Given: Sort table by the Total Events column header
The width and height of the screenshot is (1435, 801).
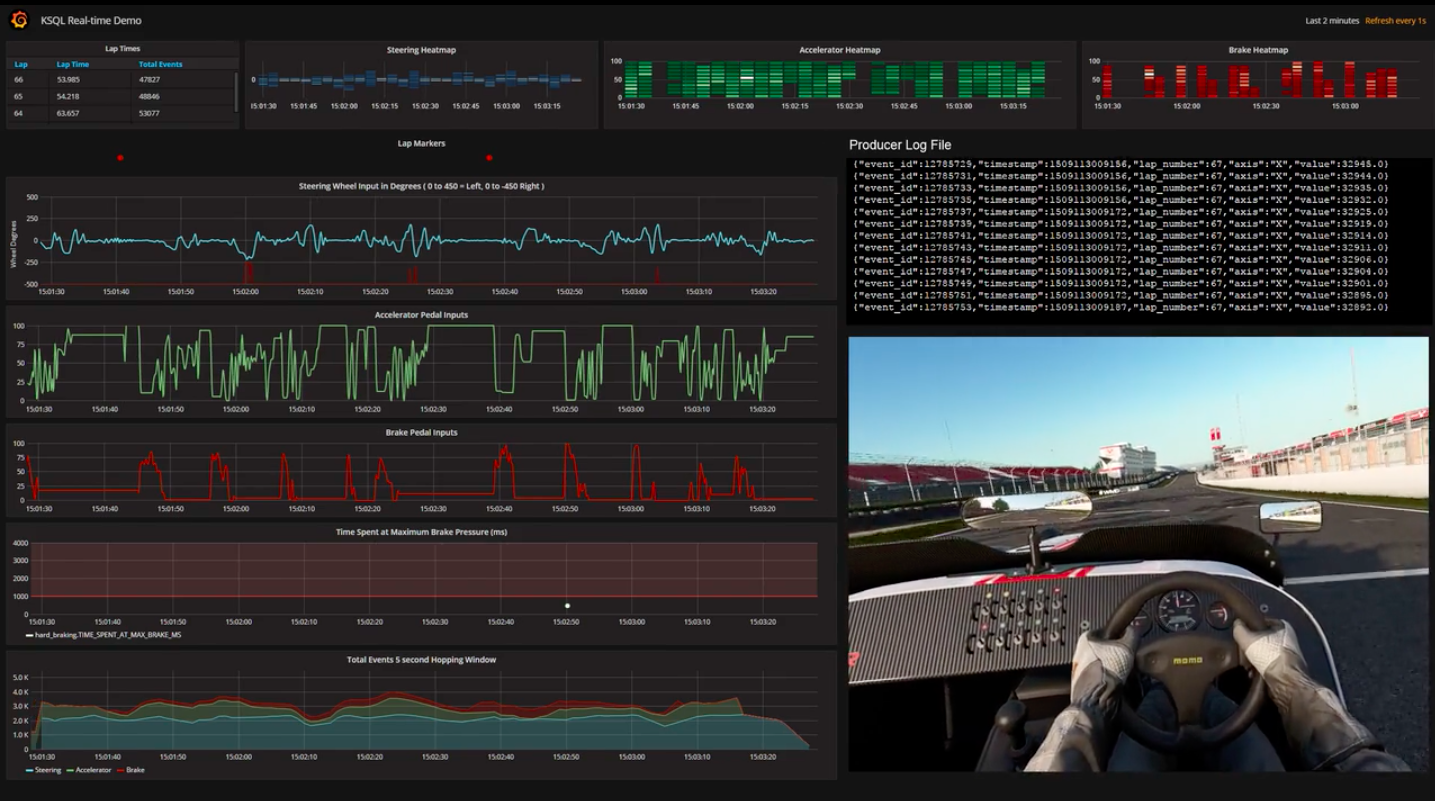Looking at the screenshot, I should (160, 64).
